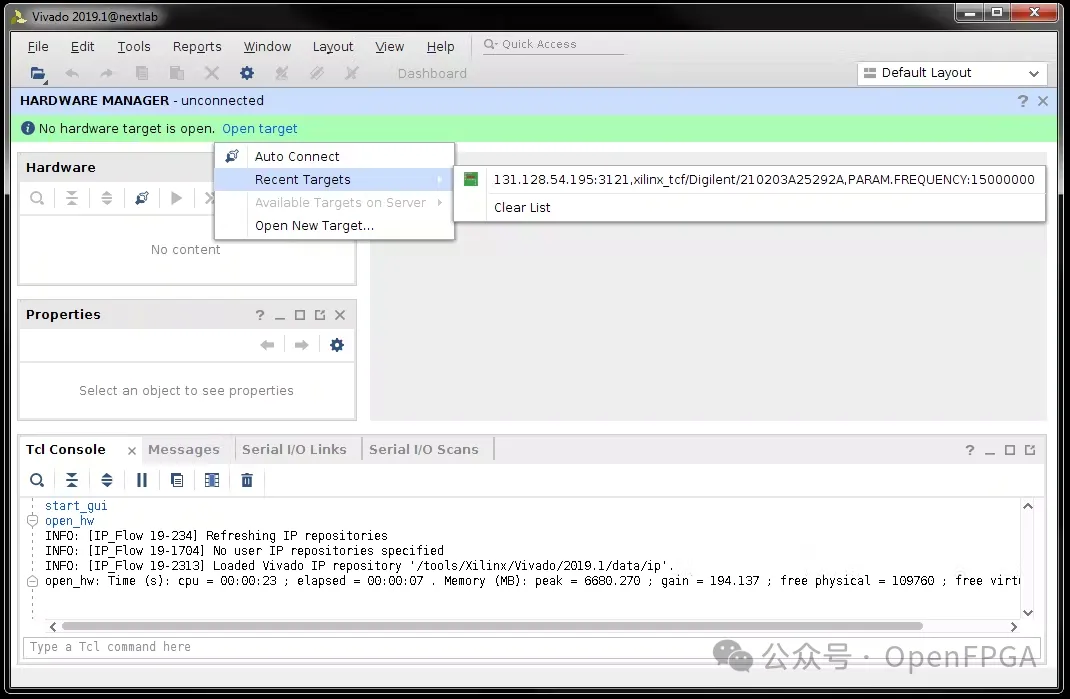The image size is (1070, 699).
Task: Pause Tcl Console output
Action: click(x=142, y=481)
